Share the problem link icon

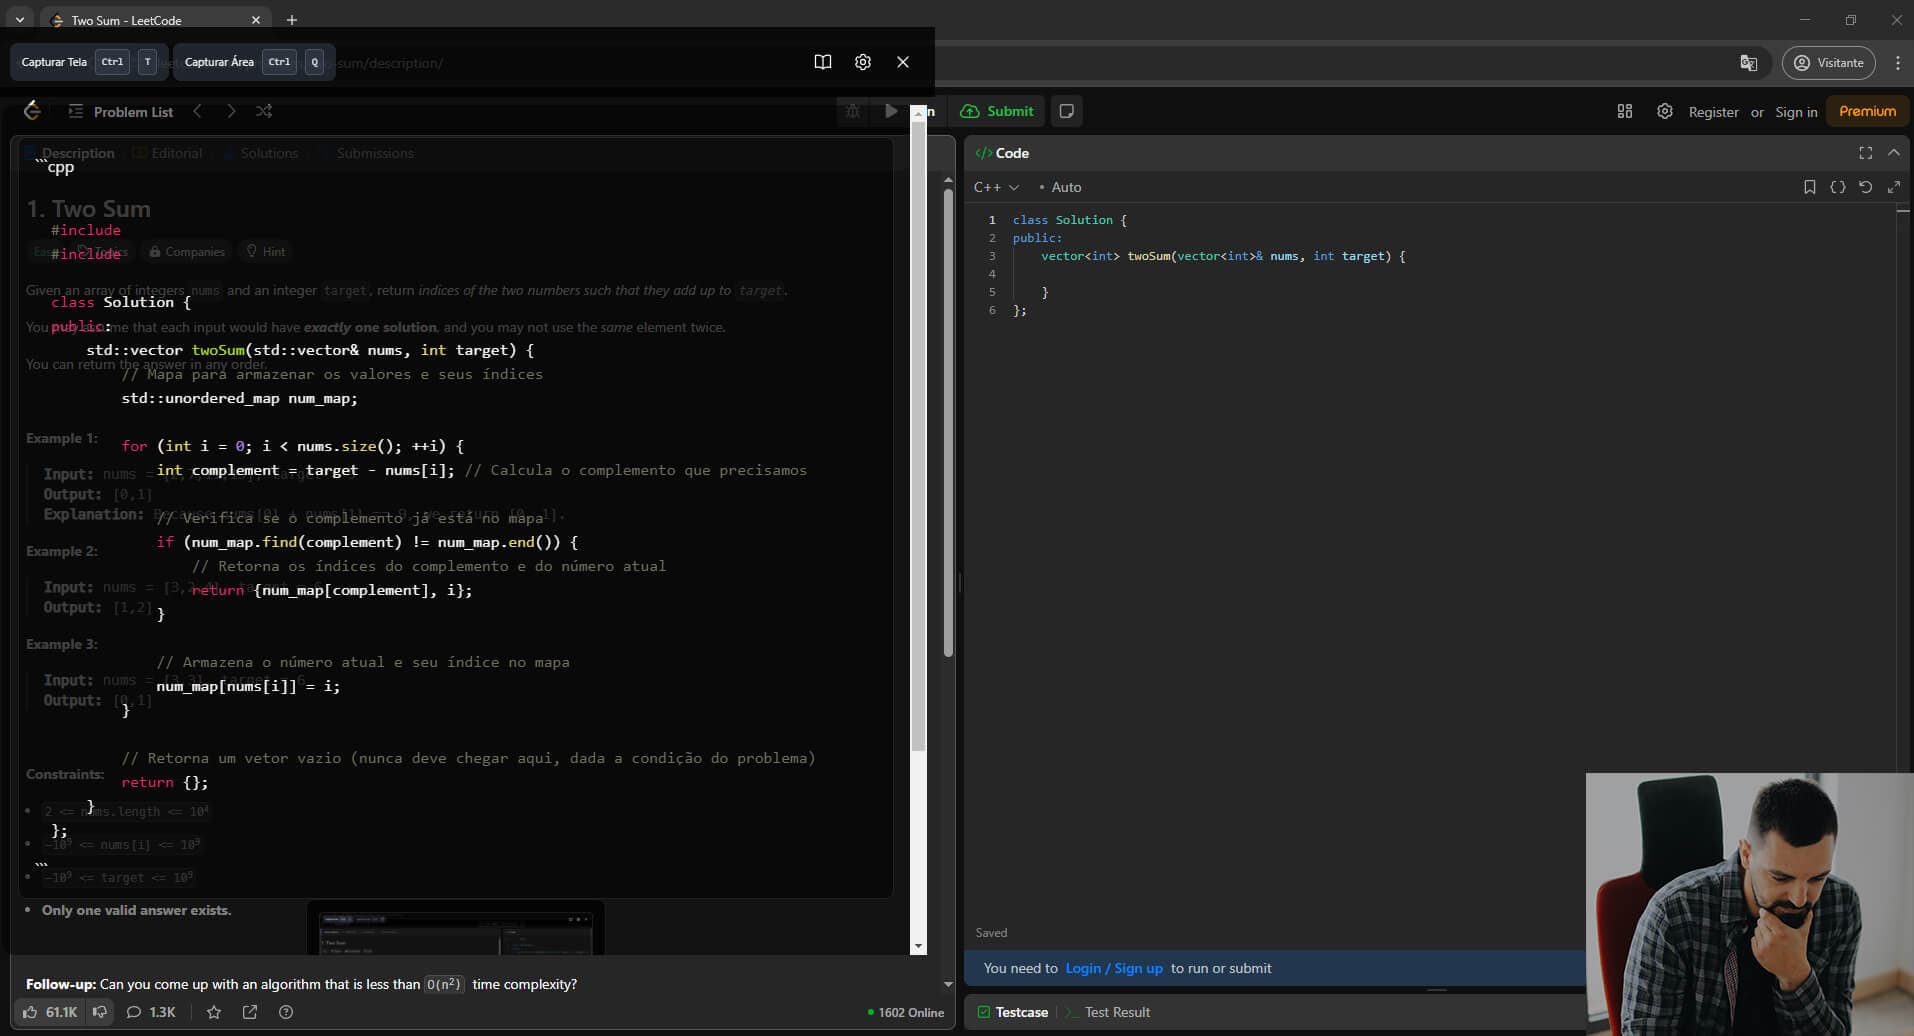tap(250, 1012)
